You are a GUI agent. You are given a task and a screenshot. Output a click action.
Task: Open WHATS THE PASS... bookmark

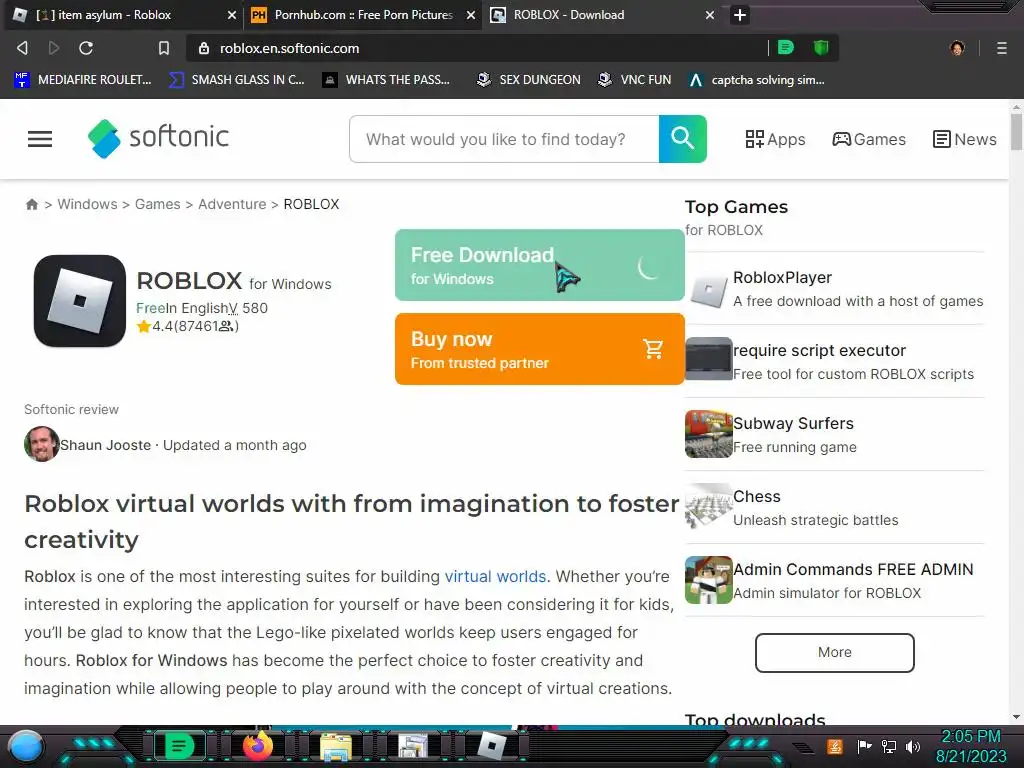tap(386, 80)
